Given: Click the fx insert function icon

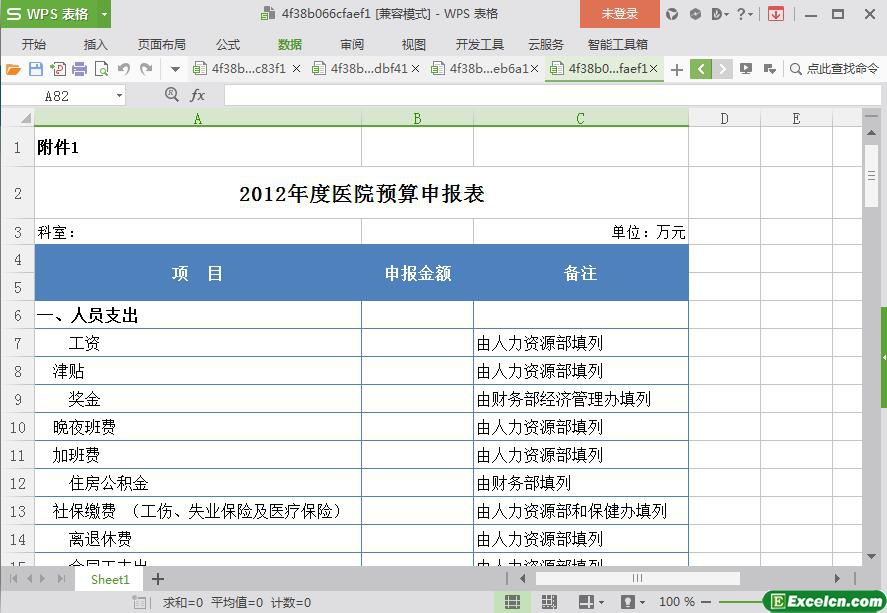Looking at the screenshot, I should click(197, 95).
